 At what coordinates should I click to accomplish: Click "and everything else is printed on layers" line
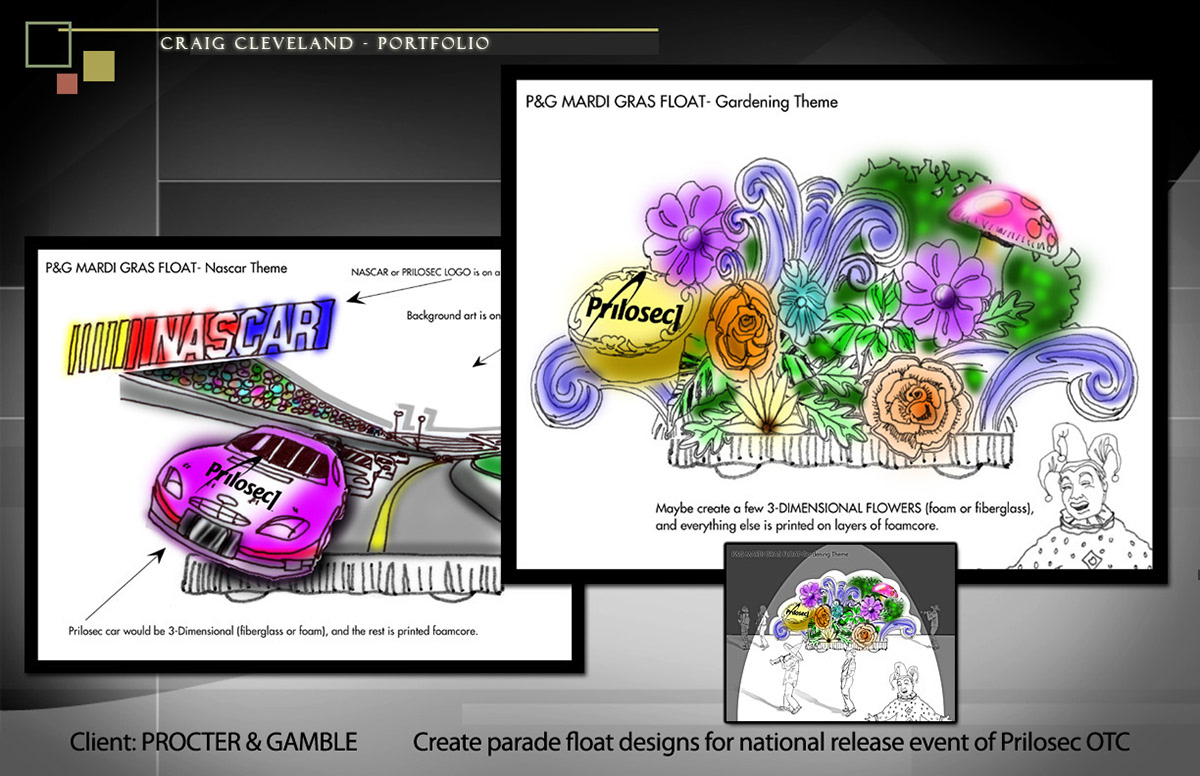[x=796, y=525]
